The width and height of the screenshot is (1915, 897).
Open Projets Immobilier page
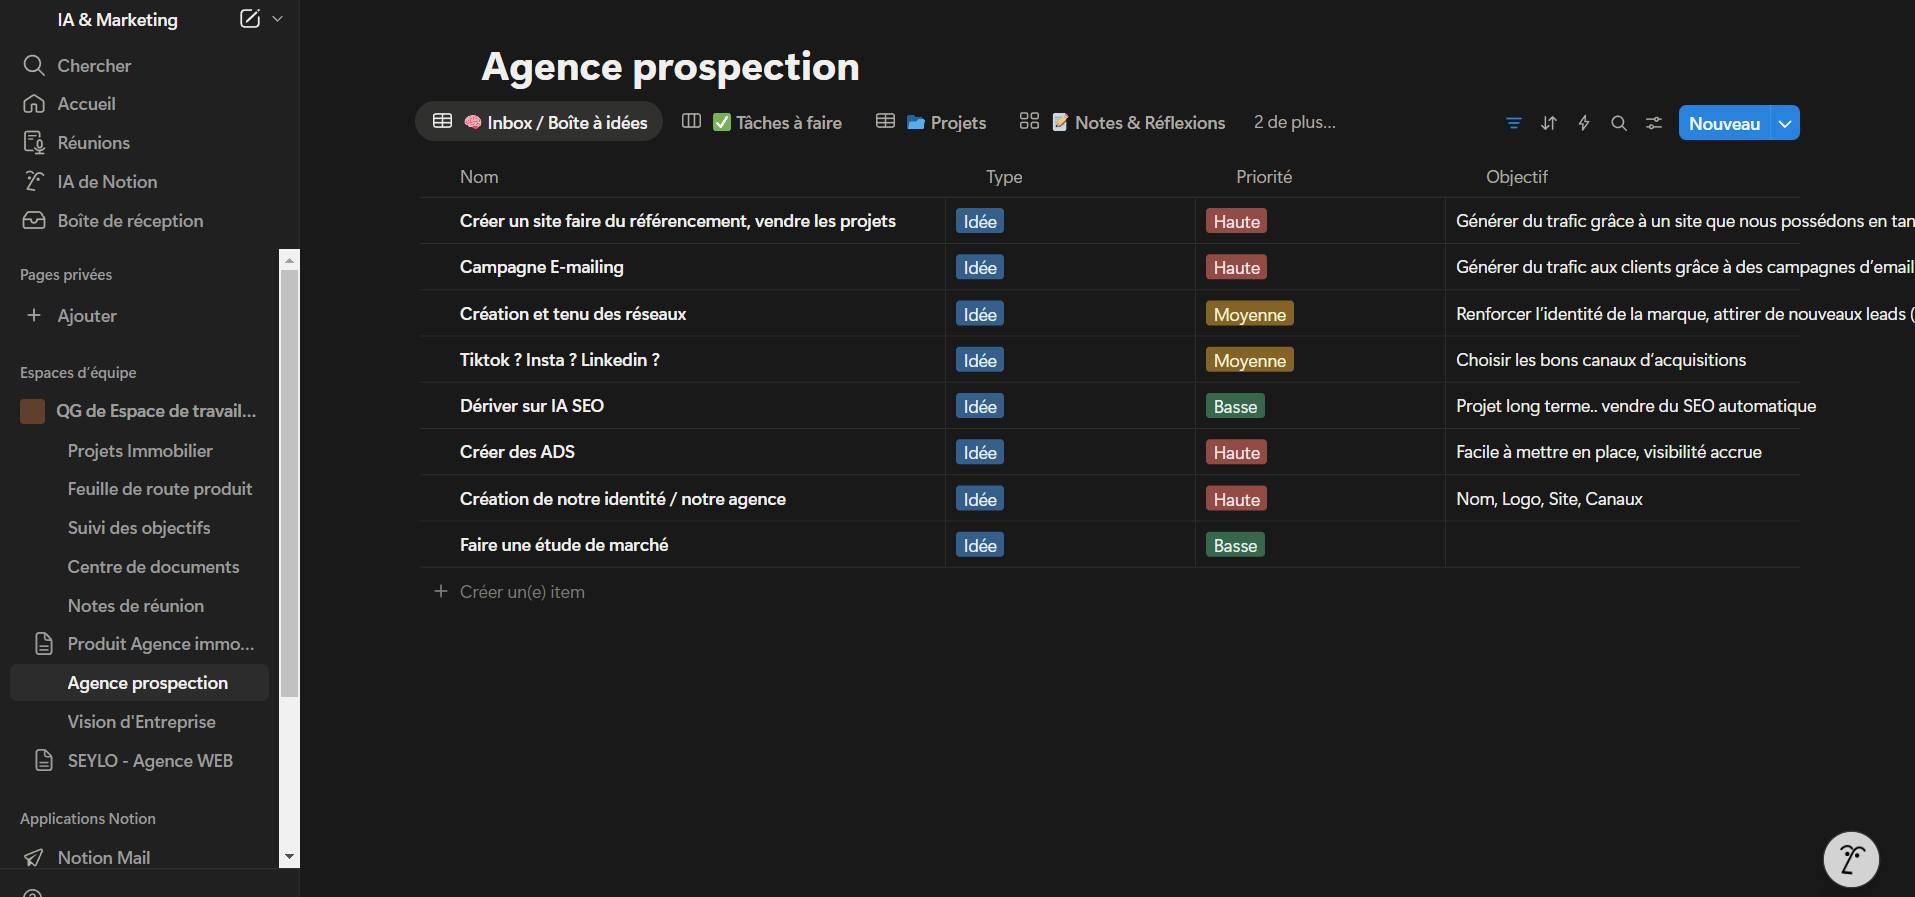tap(140, 451)
